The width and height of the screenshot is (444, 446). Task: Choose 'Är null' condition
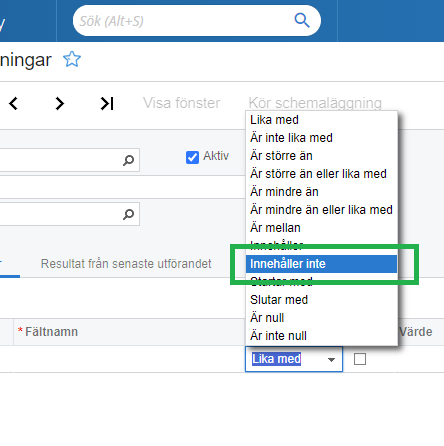(322, 318)
